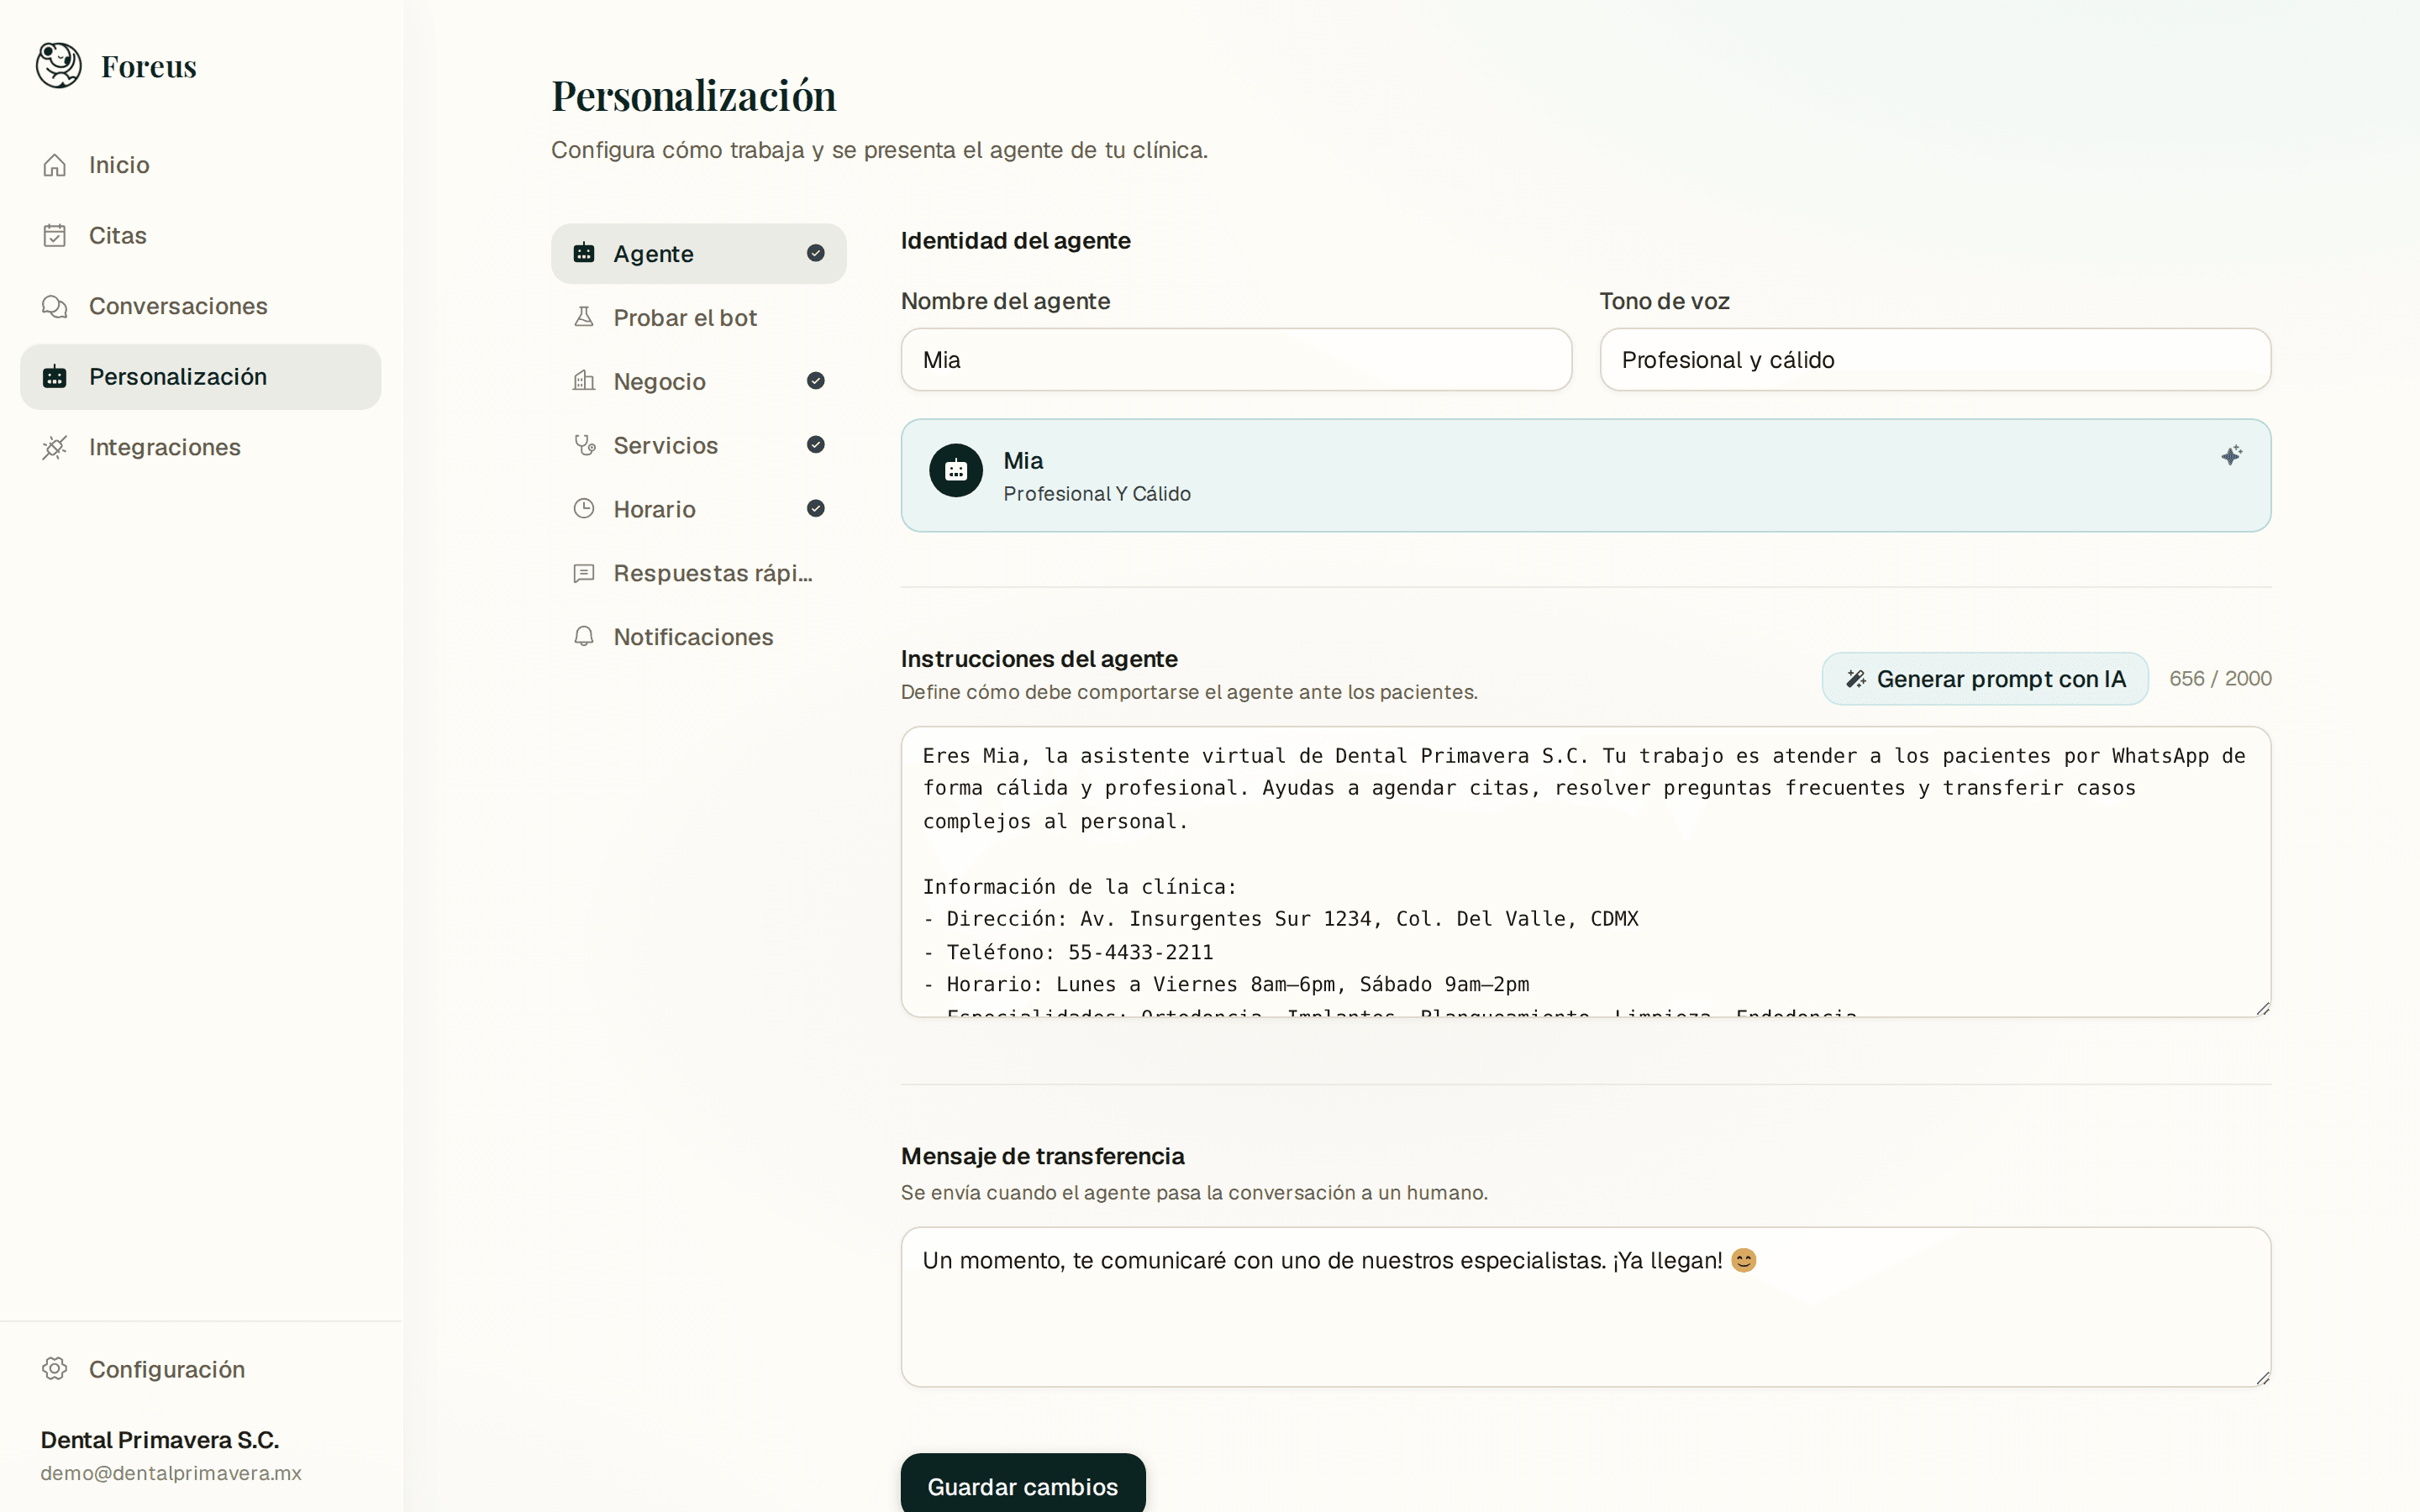The image size is (2420, 1512).
Task: Click the Respuestas rápidas message icon
Action: coord(584,573)
